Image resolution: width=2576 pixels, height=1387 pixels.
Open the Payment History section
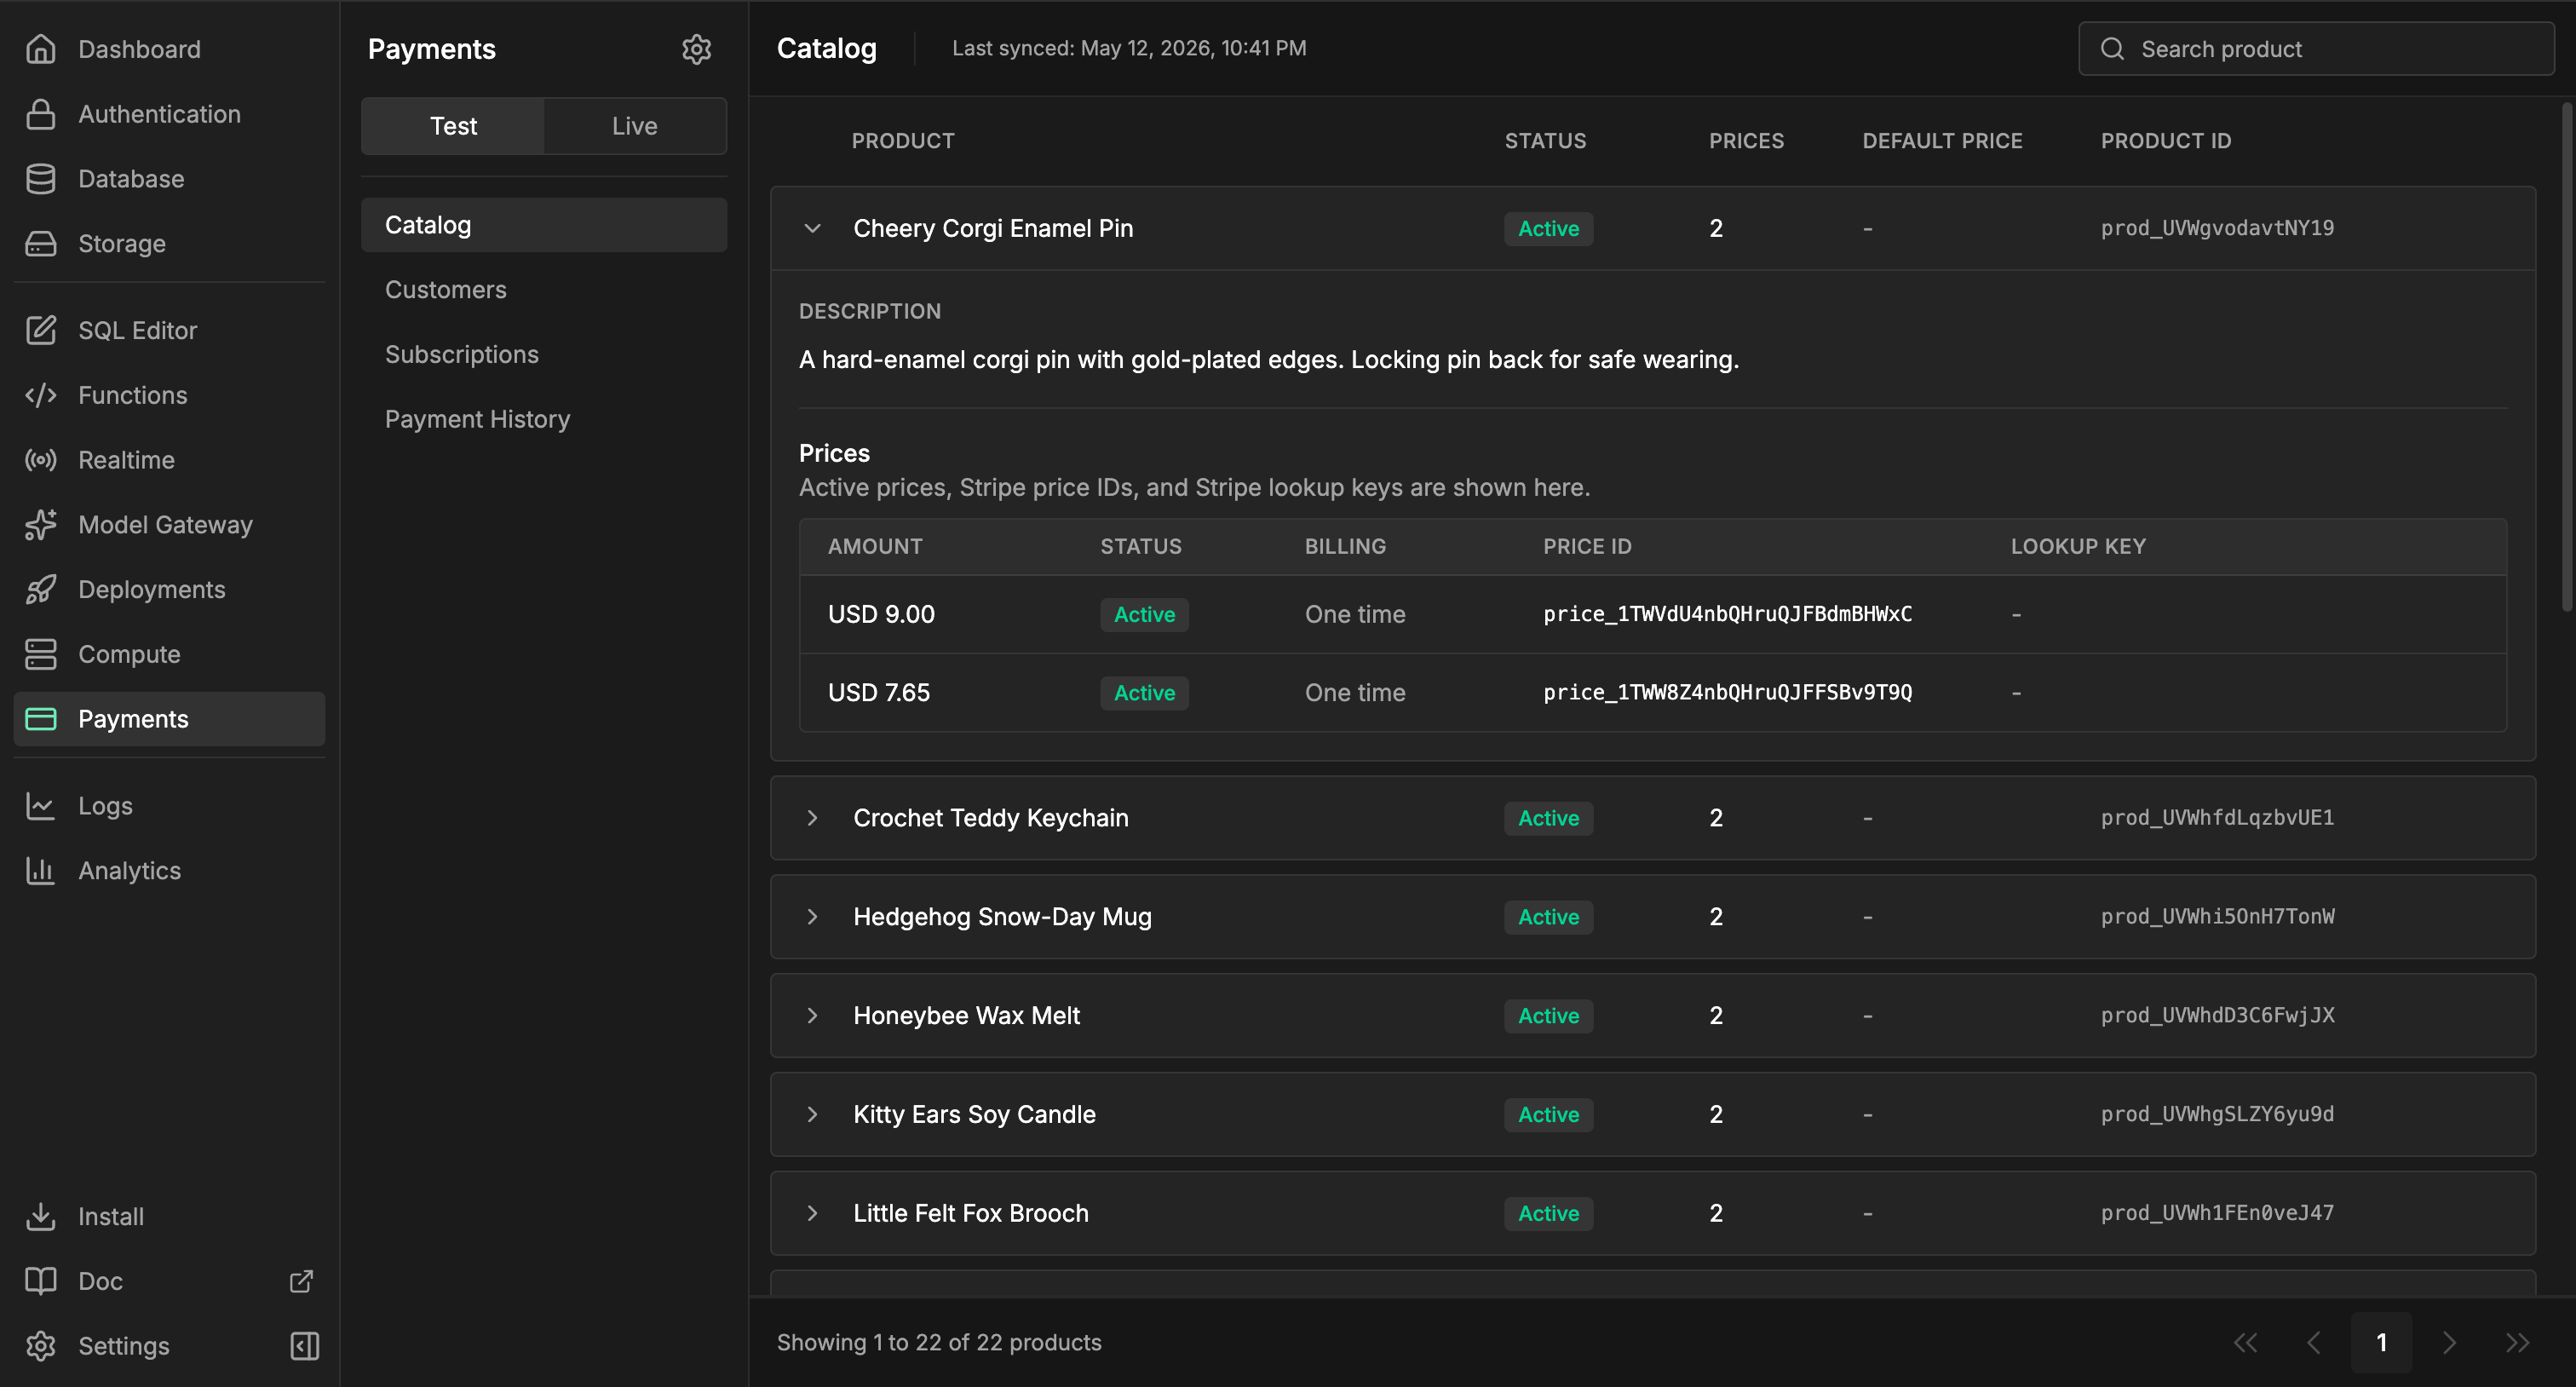click(544, 419)
